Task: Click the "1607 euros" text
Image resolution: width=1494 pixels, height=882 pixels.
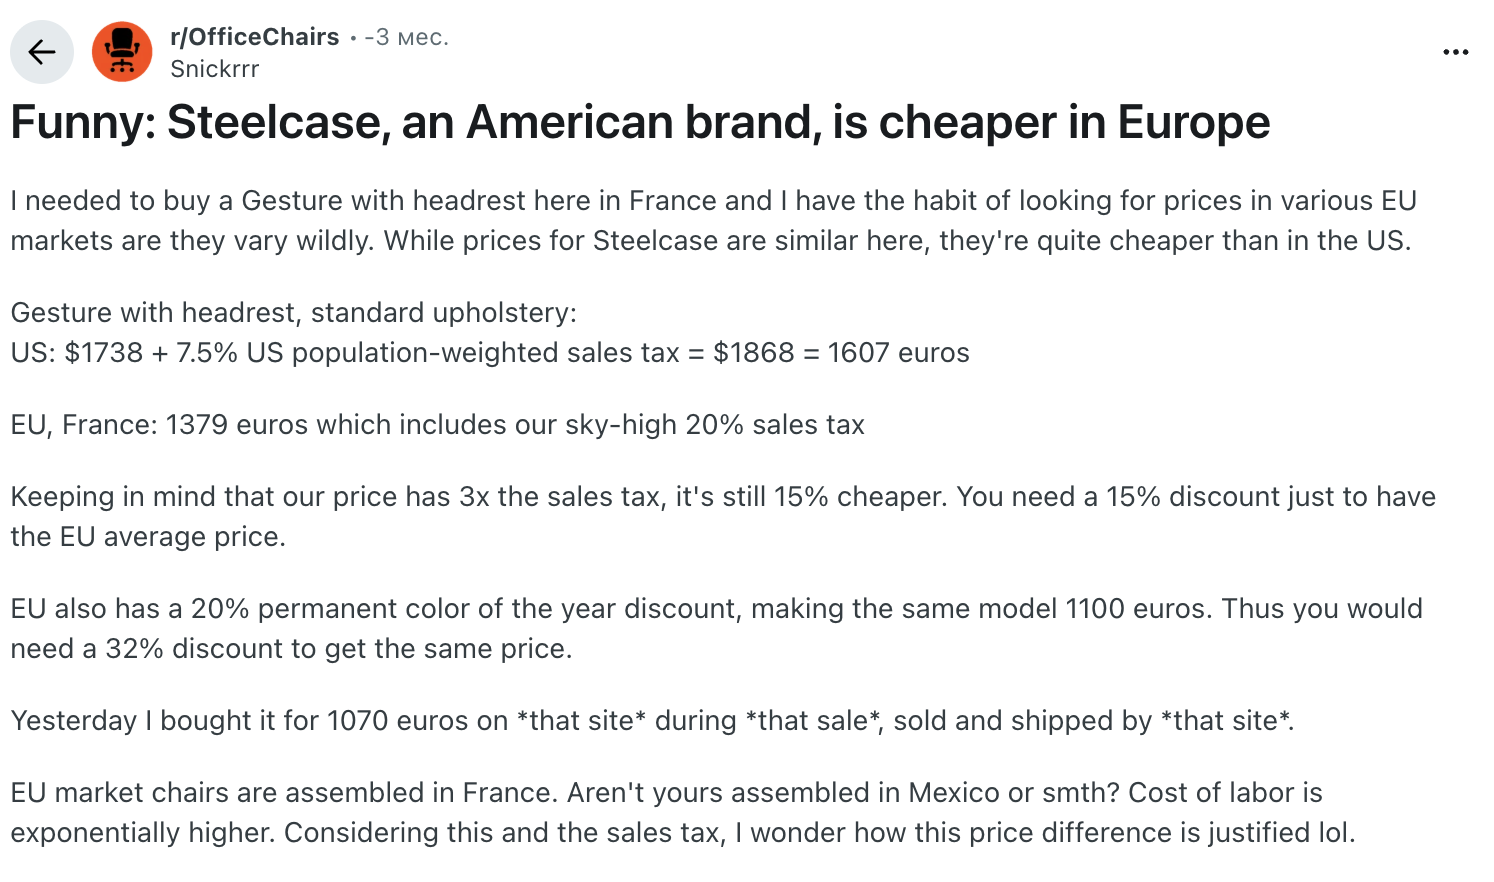Action: [x=898, y=353]
